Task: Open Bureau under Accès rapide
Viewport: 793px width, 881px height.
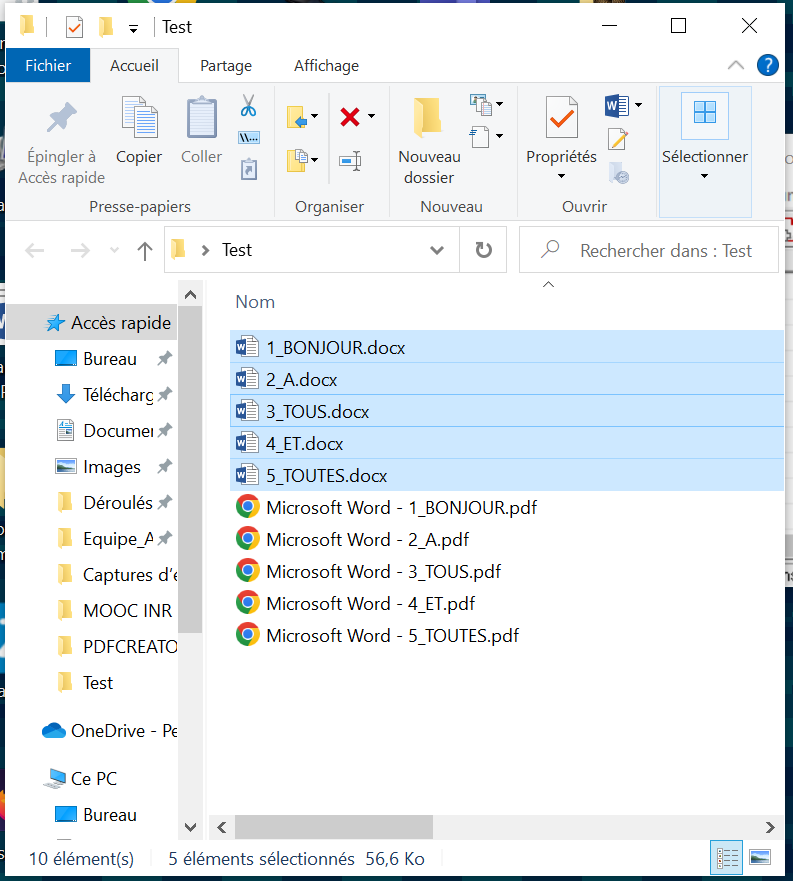Action: (x=110, y=358)
